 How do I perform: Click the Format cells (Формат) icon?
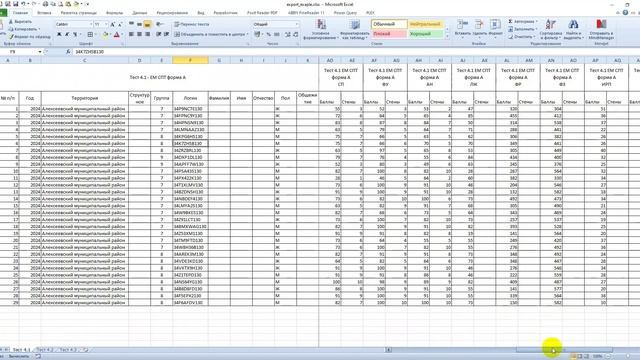(495, 24)
